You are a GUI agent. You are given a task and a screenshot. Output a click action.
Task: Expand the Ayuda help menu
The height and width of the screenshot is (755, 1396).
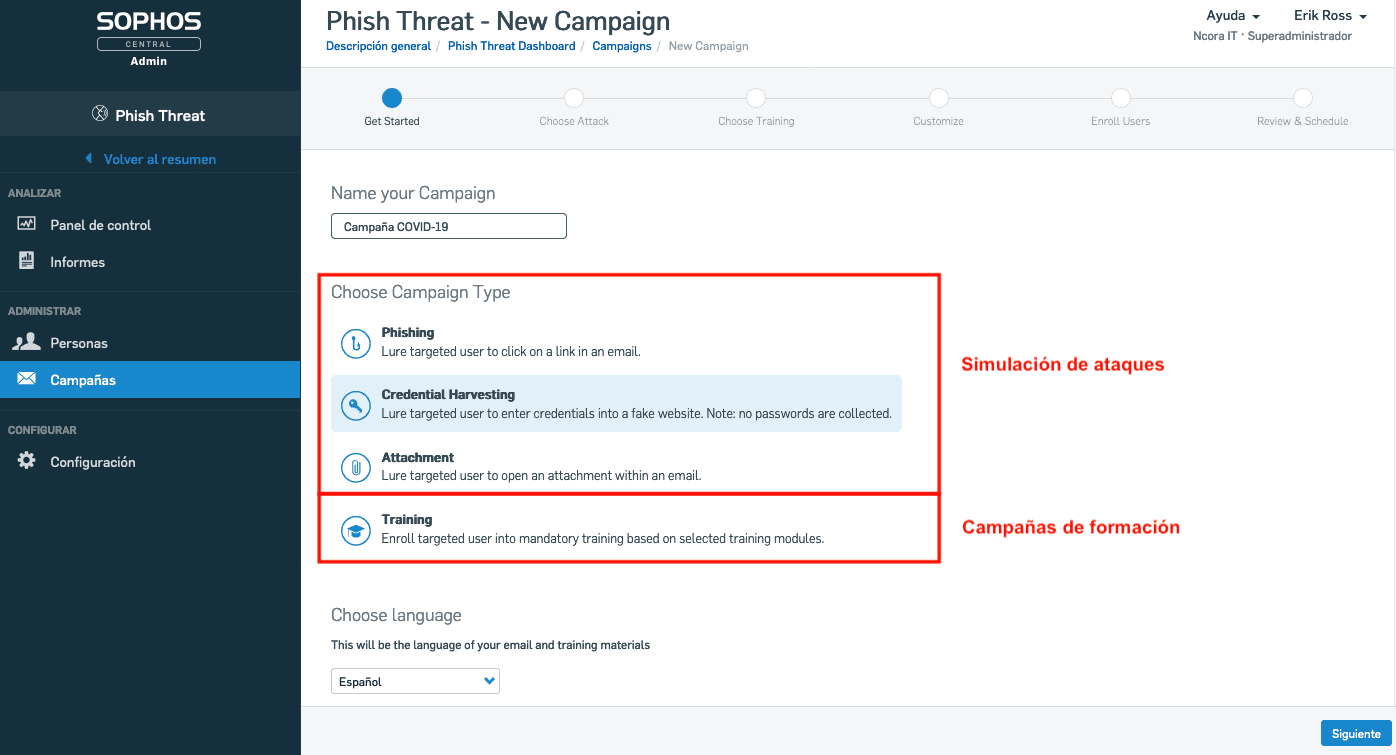click(1232, 16)
